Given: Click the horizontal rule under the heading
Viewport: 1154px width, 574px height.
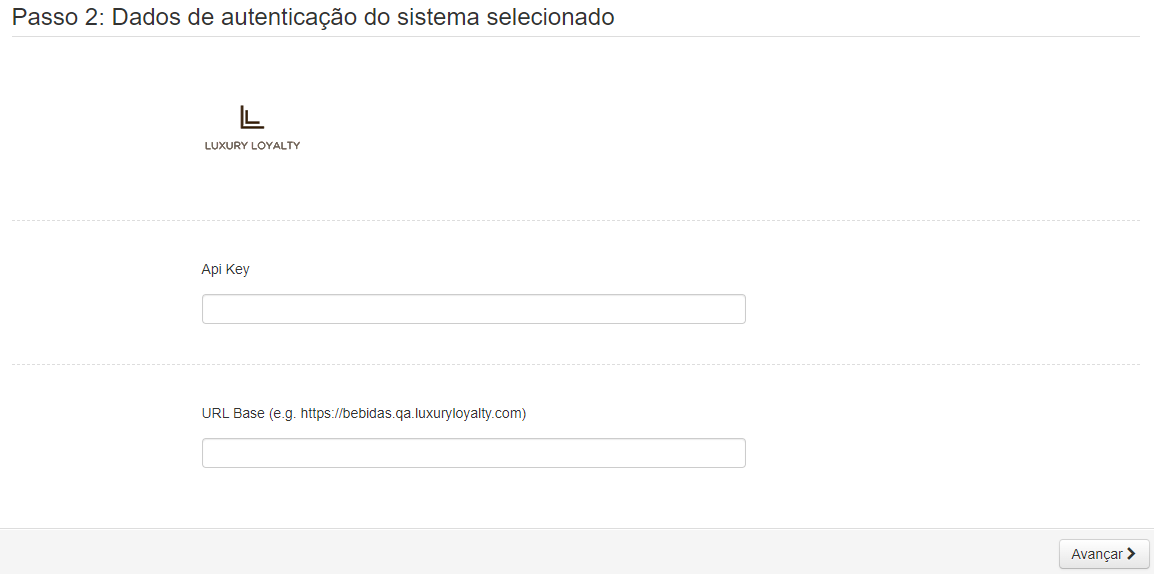Looking at the screenshot, I should [576, 36].
